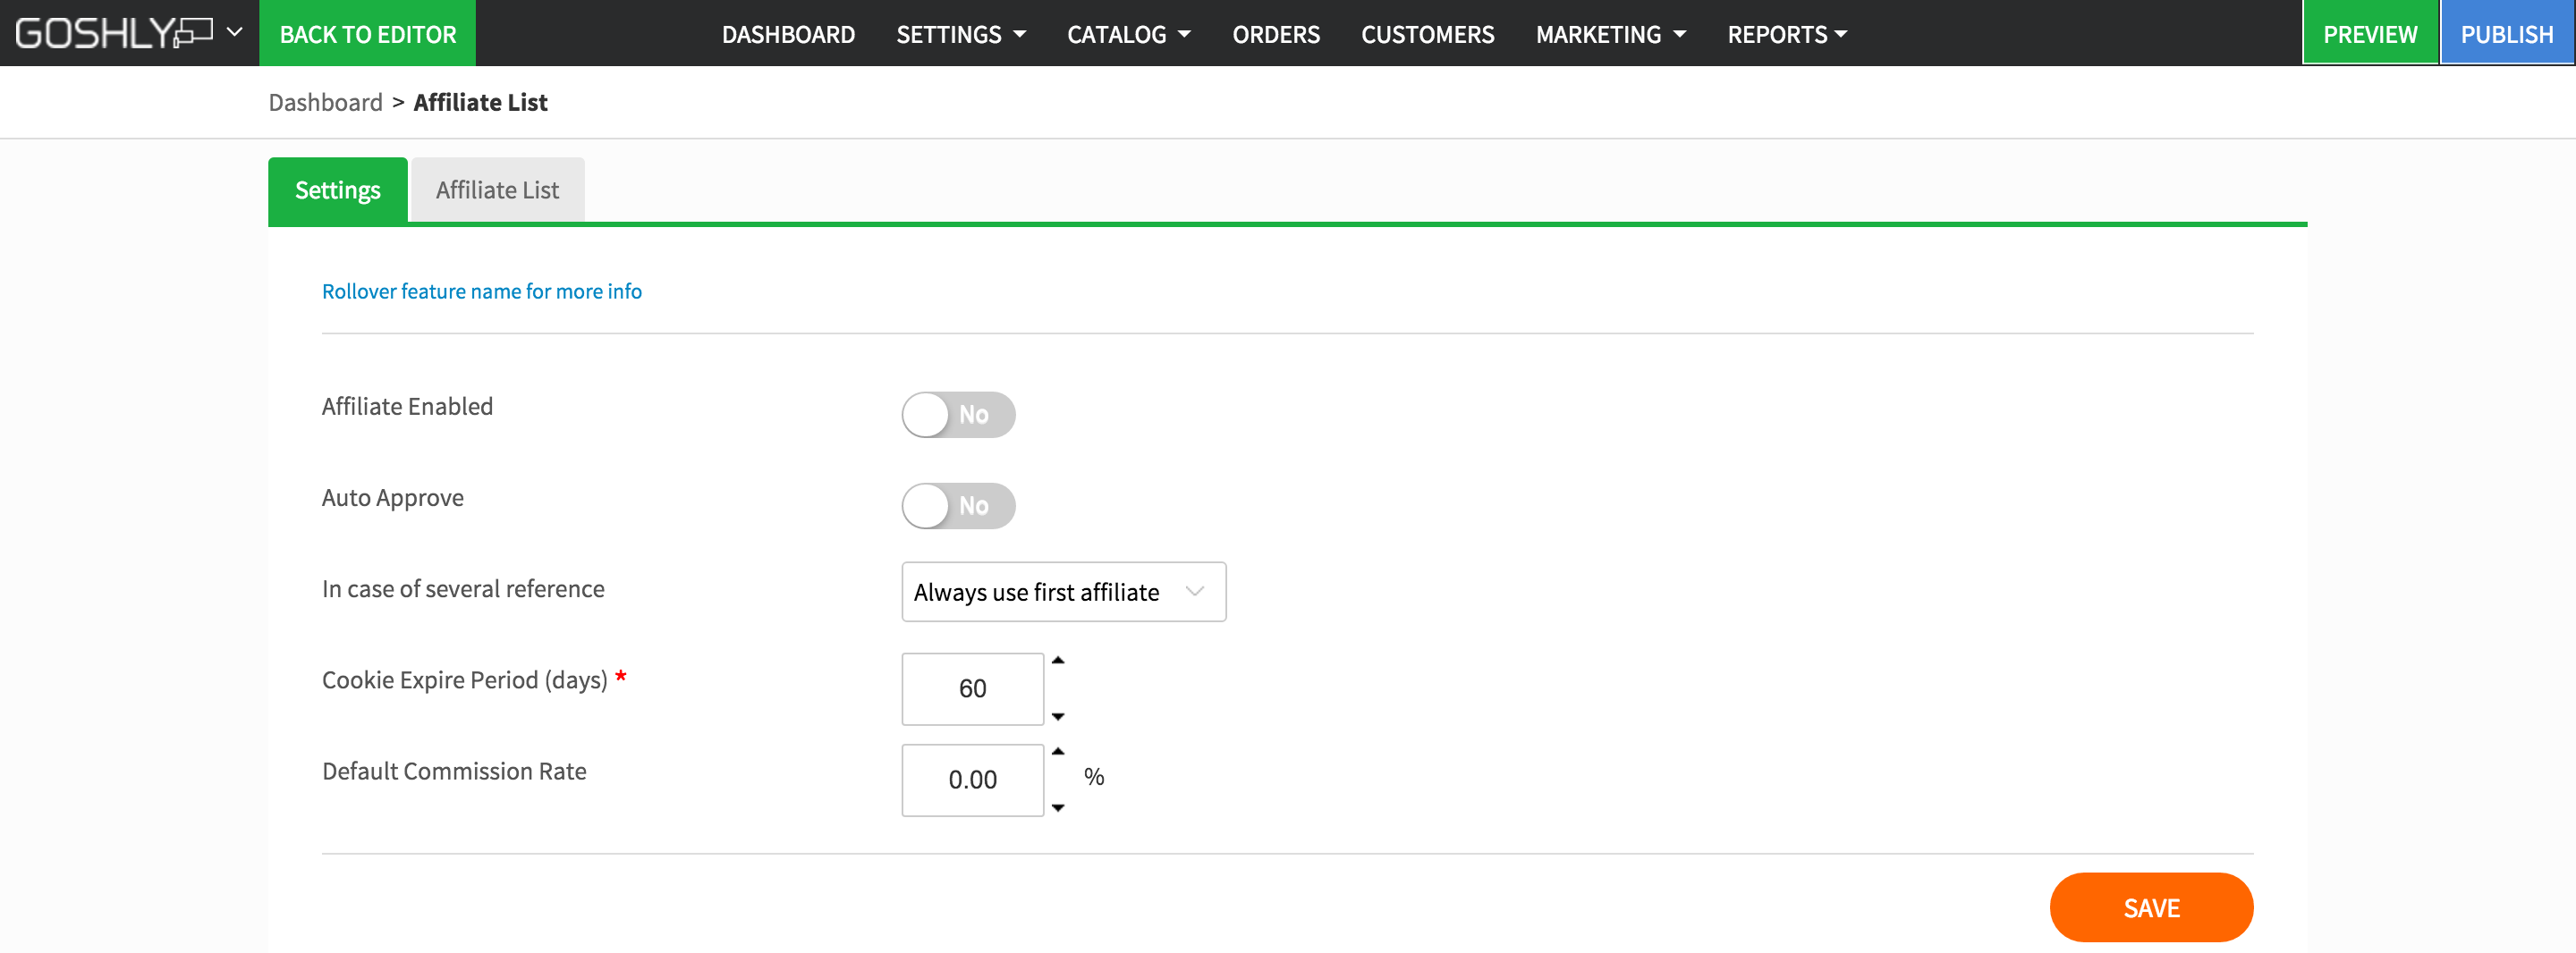
Task: Open the Customers page
Action: tap(1427, 34)
